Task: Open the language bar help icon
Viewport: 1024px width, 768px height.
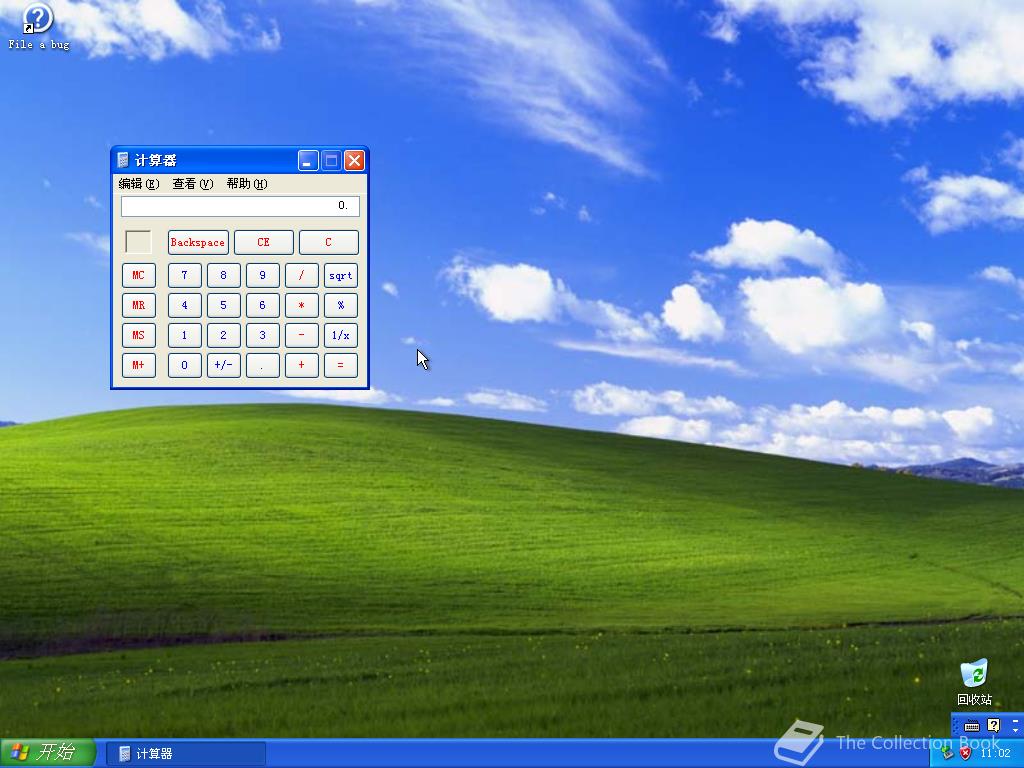Action: click(x=993, y=726)
